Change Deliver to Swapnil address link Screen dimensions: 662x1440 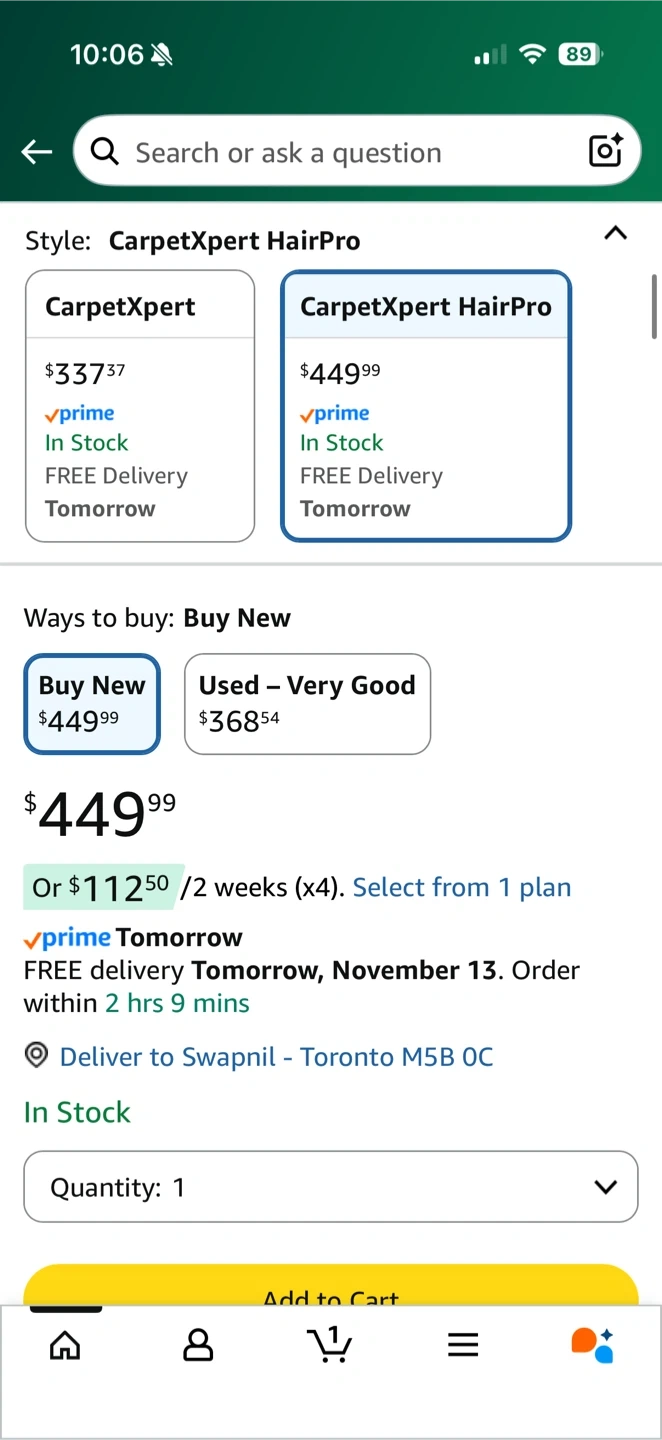tap(276, 1057)
